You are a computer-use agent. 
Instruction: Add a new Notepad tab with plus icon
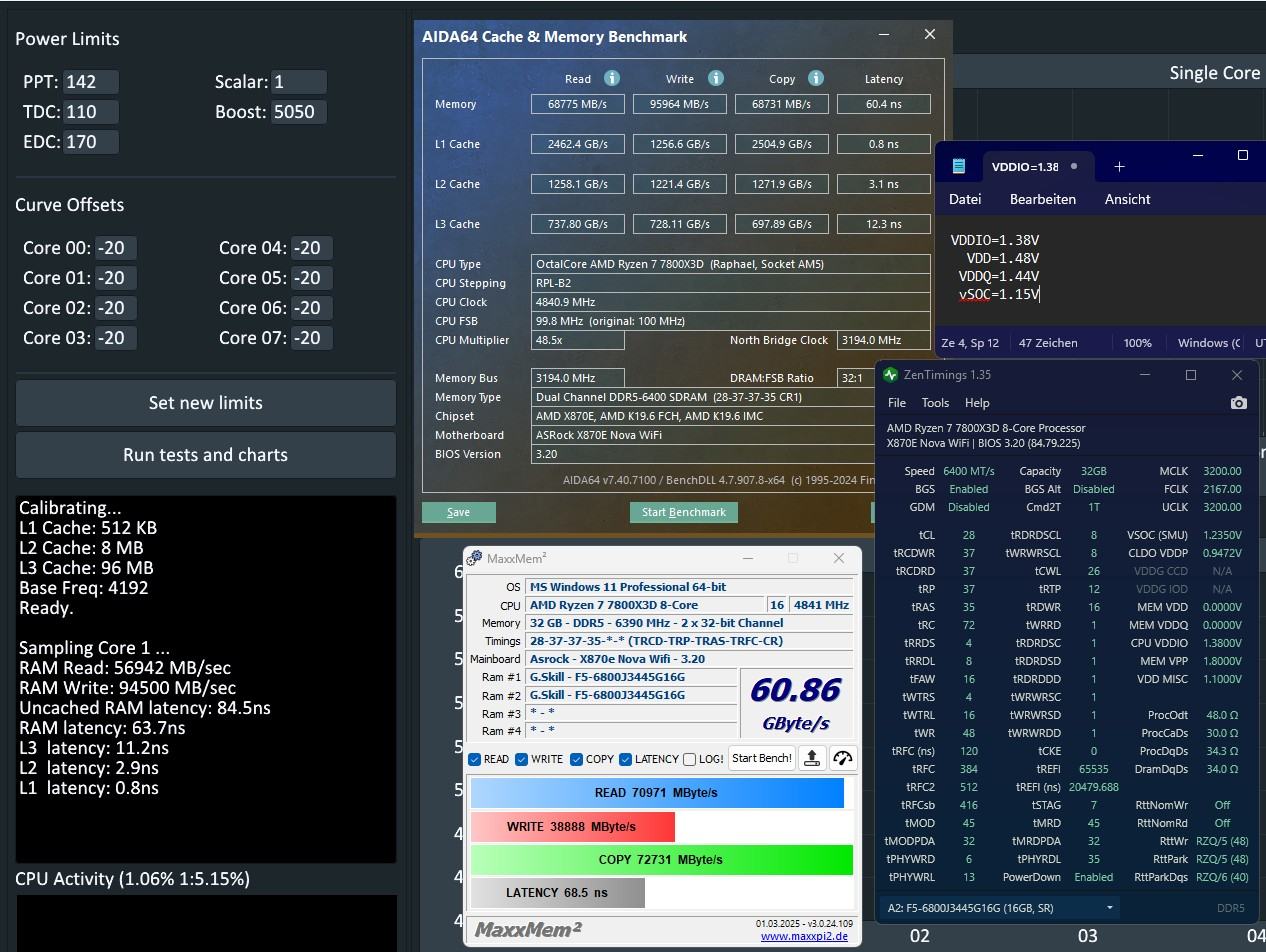pyautogui.click(x=1119, y=166)
